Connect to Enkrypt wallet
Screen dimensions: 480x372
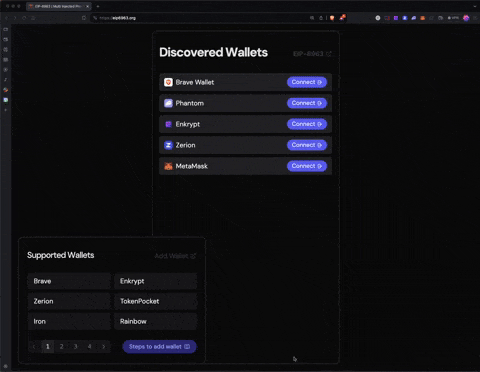307,124
